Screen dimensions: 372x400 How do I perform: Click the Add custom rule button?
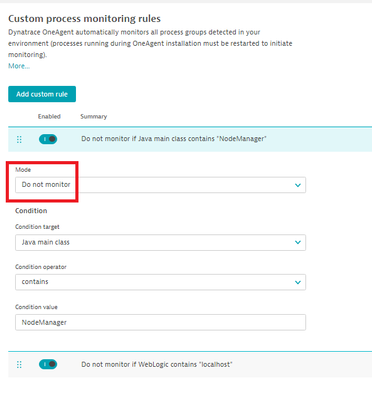click(42, 94)
